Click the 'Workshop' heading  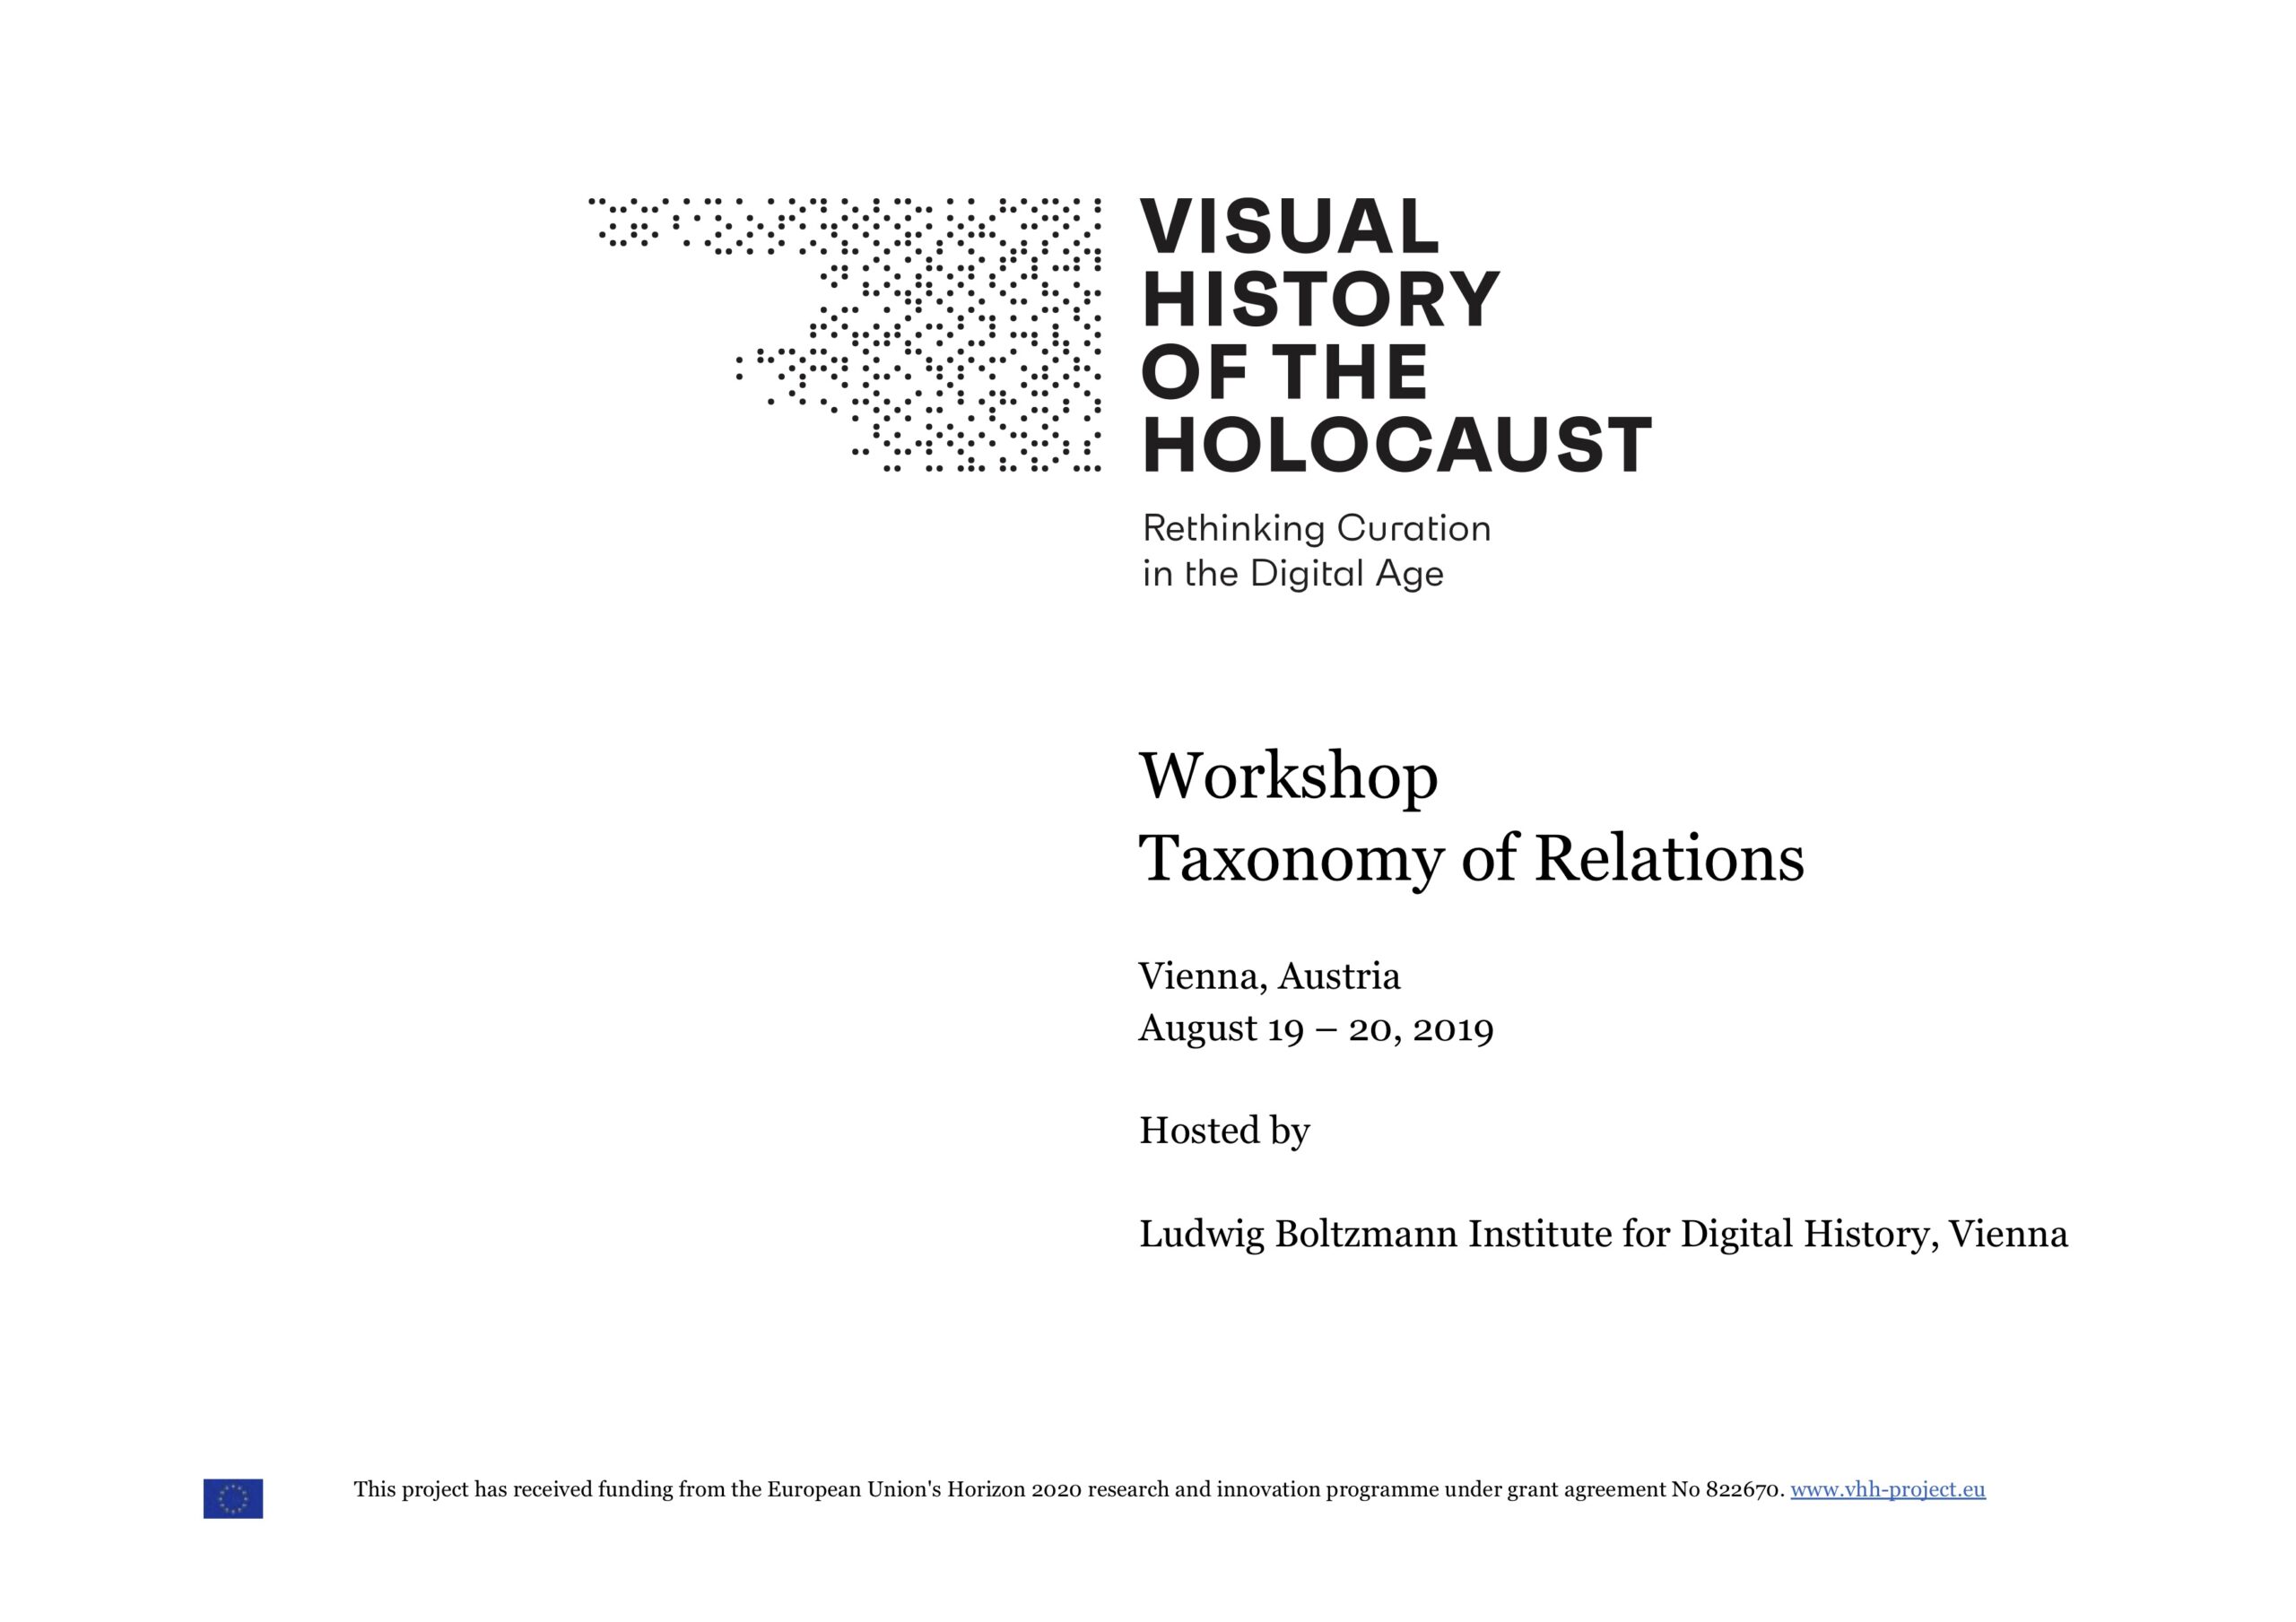point(1288,777)
